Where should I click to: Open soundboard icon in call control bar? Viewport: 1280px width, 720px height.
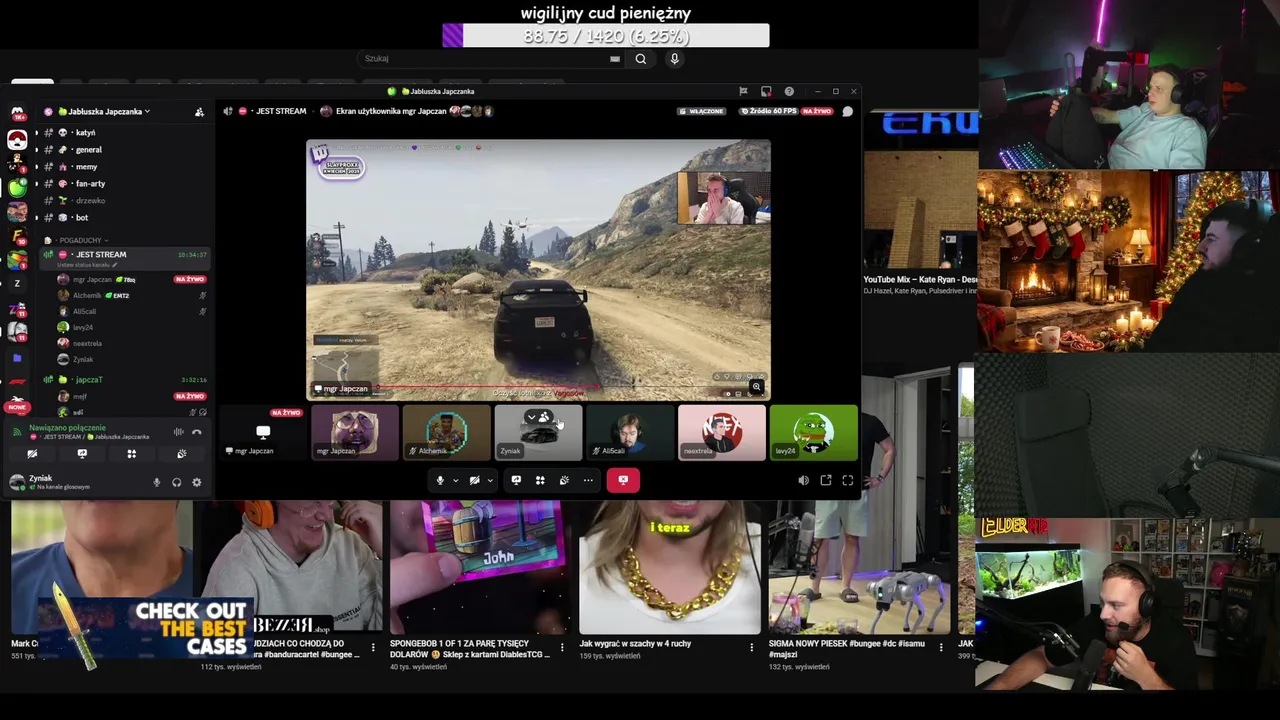click(x=564, y=480)
